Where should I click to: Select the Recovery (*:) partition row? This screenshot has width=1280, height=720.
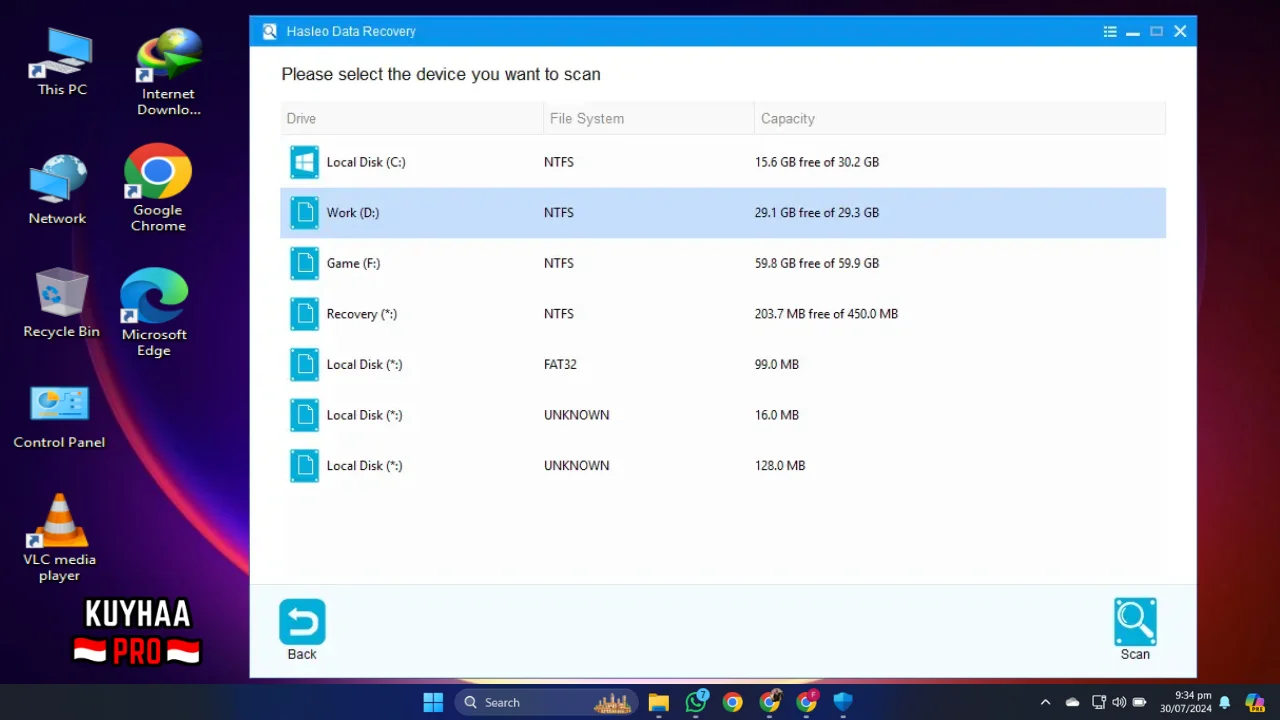tap(723, 314)
